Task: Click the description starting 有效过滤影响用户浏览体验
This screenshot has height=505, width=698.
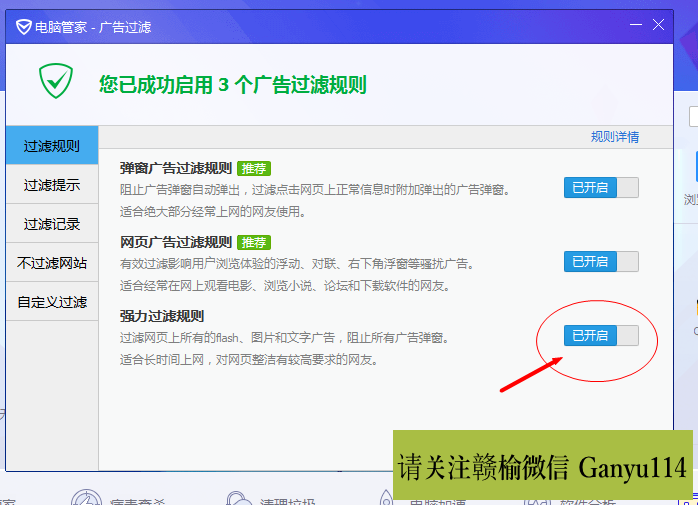Action: 297,264
